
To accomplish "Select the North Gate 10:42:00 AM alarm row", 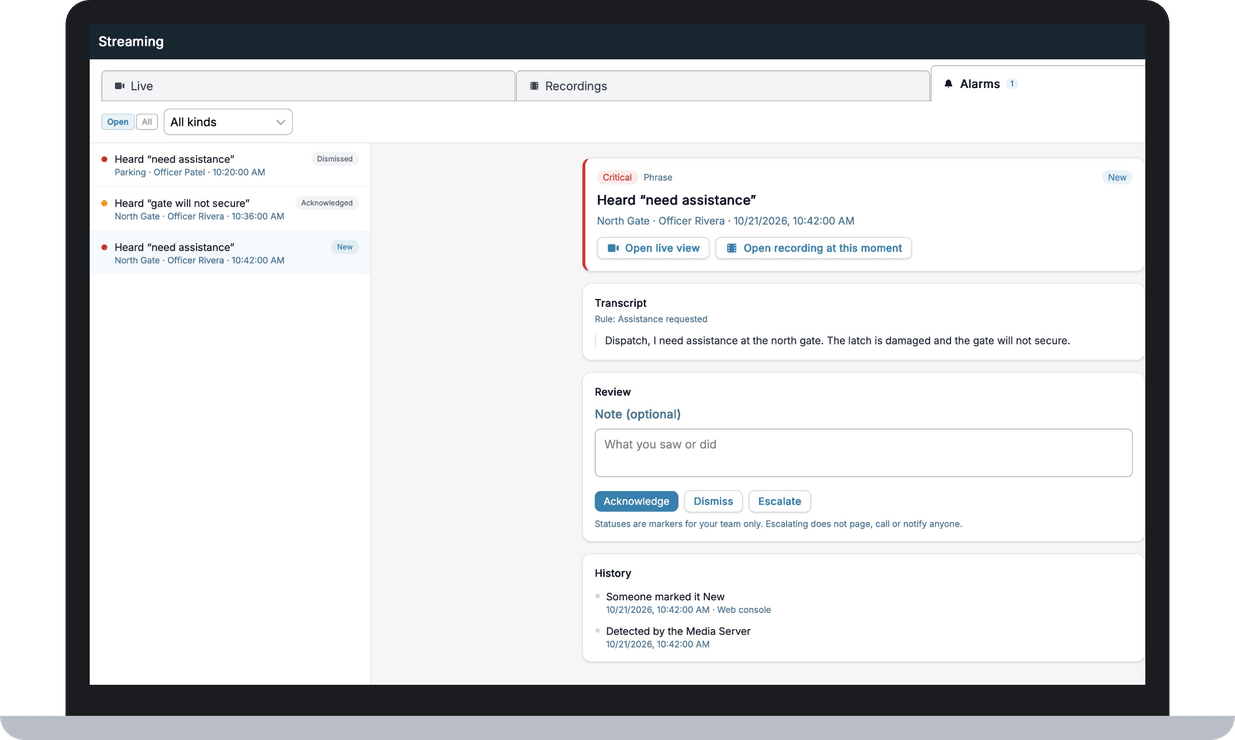I will (230, 253).
